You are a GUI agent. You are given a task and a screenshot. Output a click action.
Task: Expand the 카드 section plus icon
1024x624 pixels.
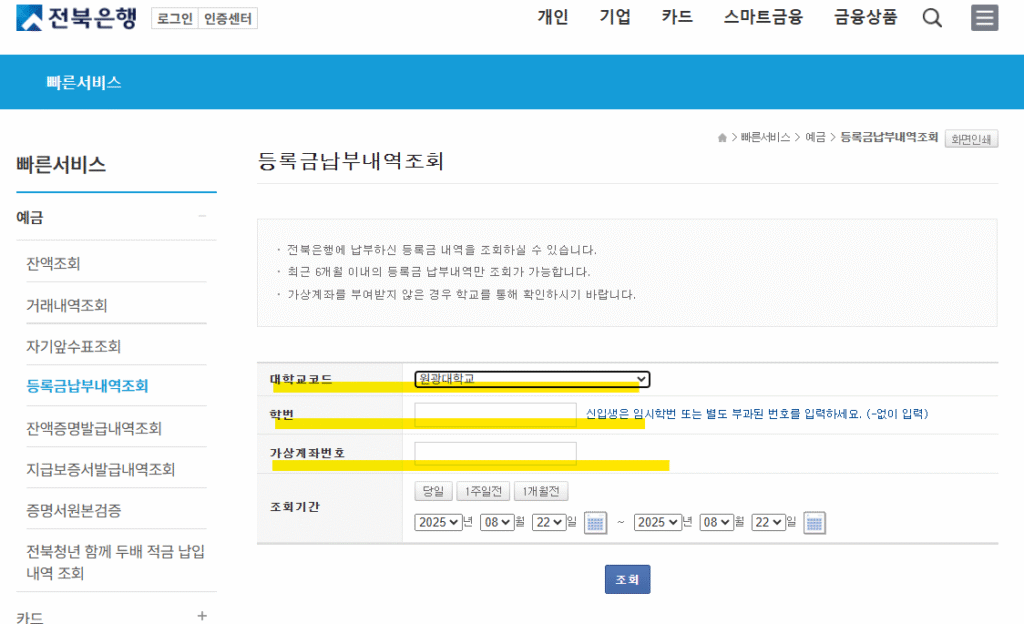coord(202,616)
